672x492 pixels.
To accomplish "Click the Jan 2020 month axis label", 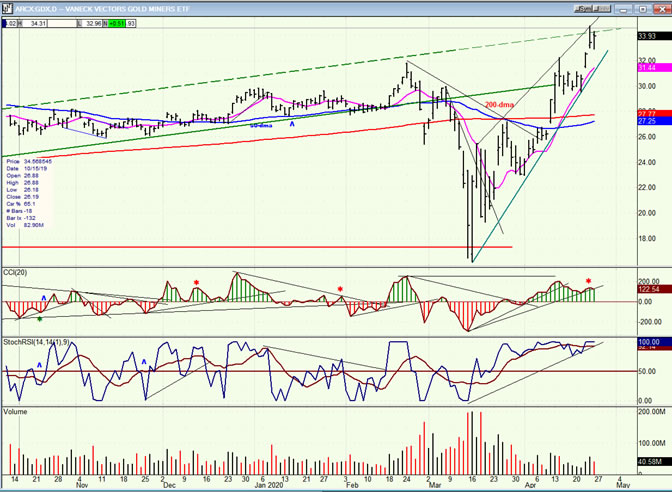I will click(269, 485).
